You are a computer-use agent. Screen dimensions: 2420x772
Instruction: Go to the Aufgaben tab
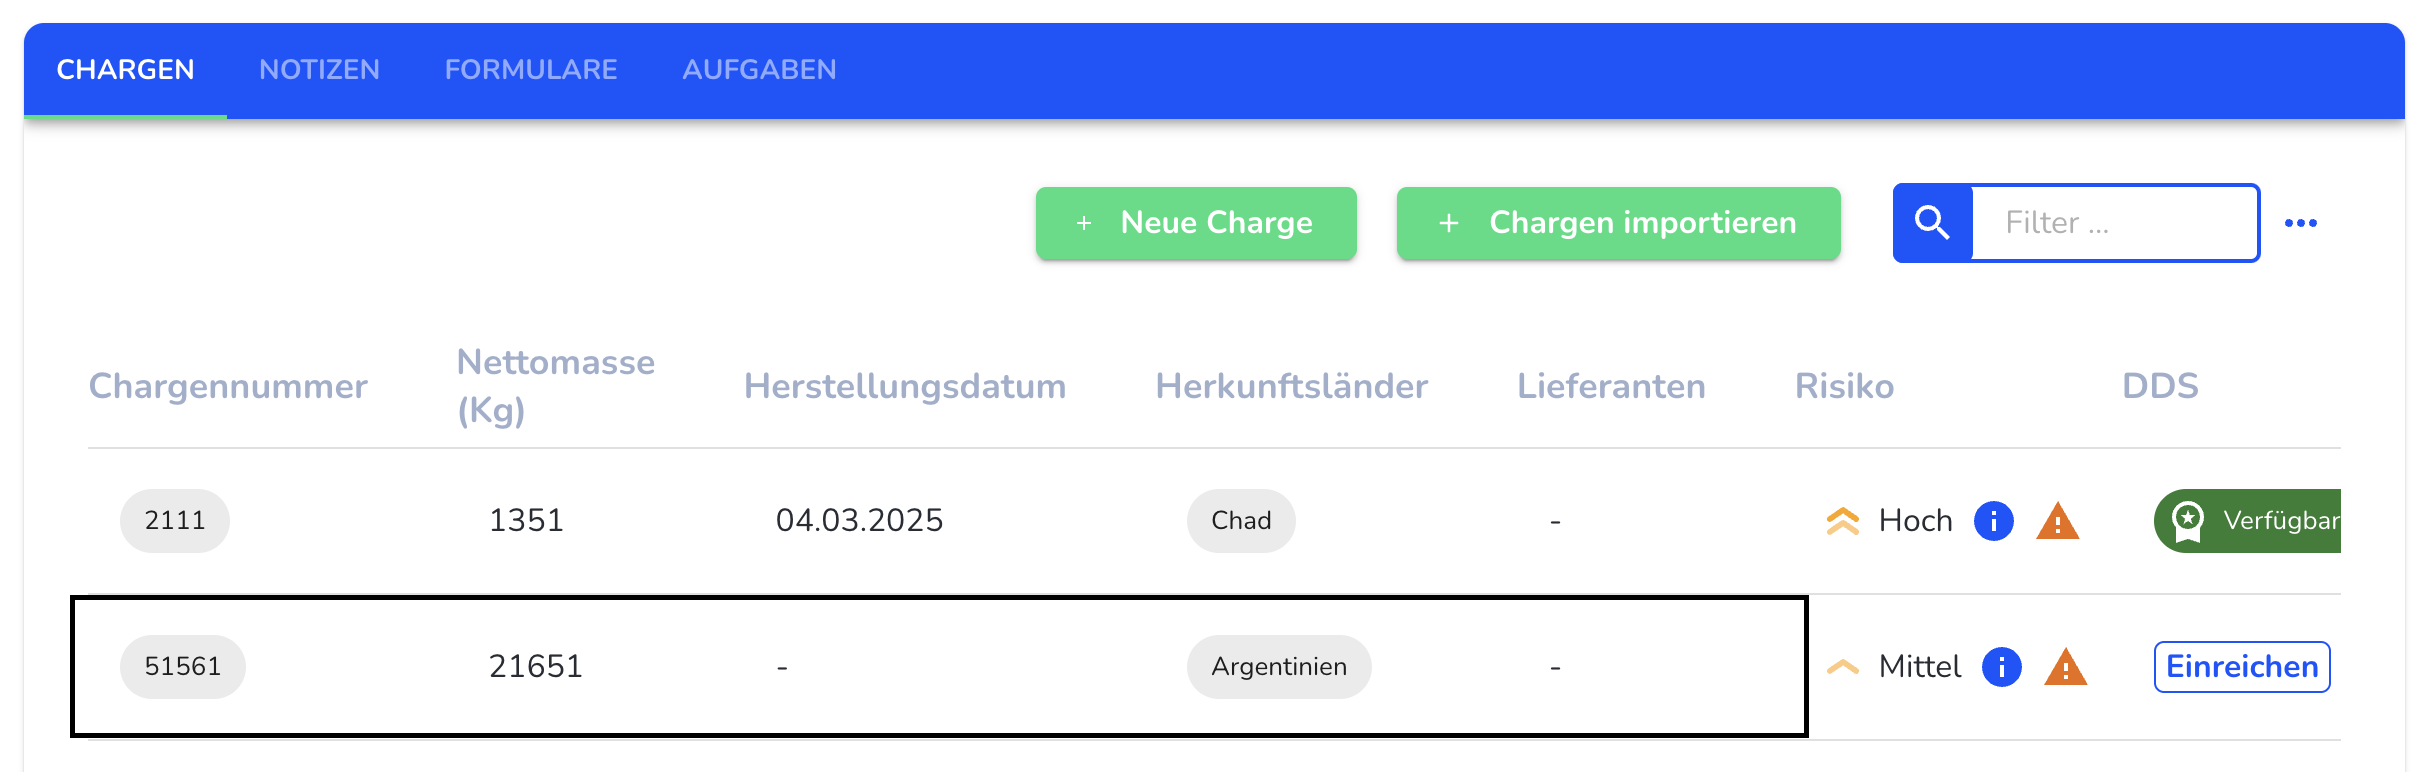click(x=759, y=70)
